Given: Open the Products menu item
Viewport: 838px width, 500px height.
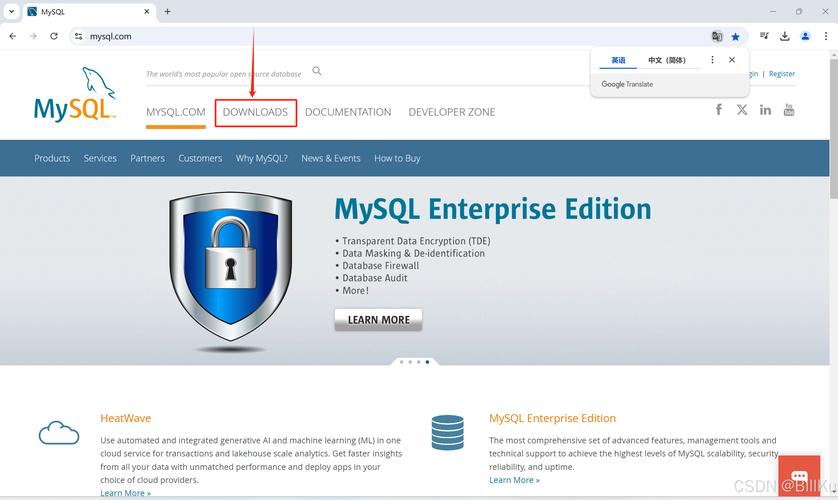Looking at the screenshot, I should [52, 158].
